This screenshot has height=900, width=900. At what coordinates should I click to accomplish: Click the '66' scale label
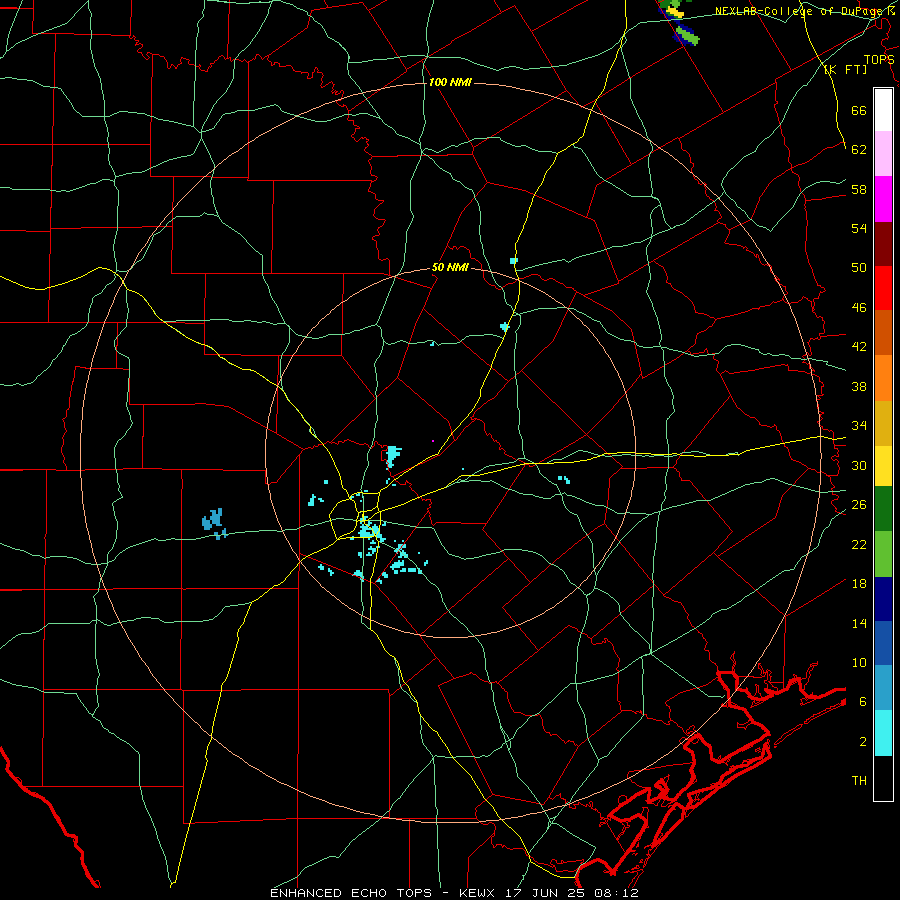[859, 111]
